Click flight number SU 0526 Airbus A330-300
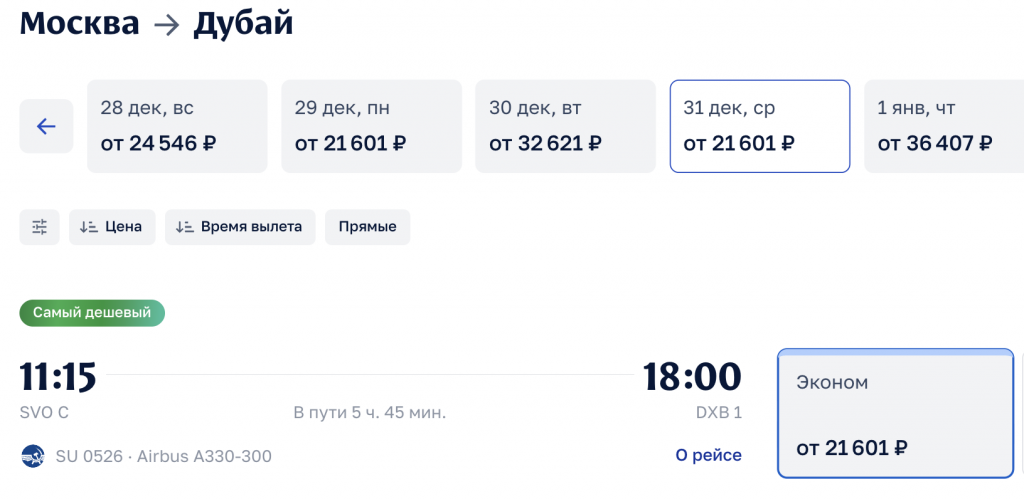1024x499 pixels. (x=160, y=456)
